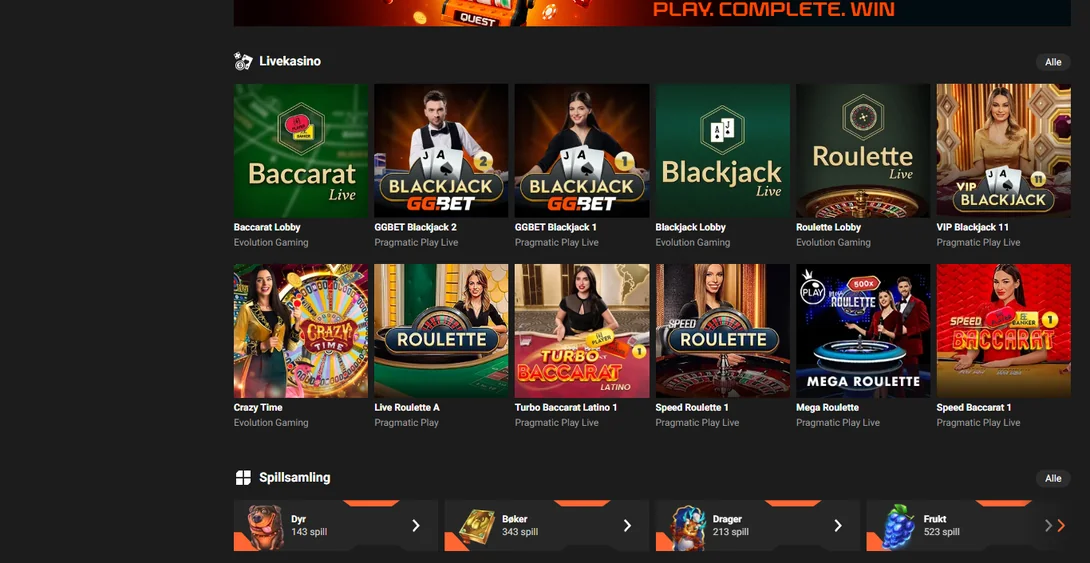Show previous collections with the grey arrow
This screenshot has height=563, width=1090.
pos(1048,526)
